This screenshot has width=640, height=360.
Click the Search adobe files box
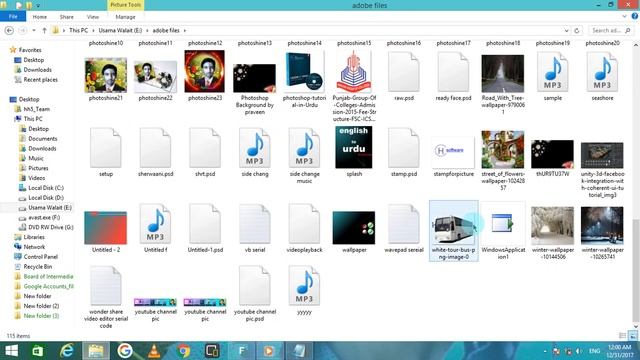[x=611, y=31]
